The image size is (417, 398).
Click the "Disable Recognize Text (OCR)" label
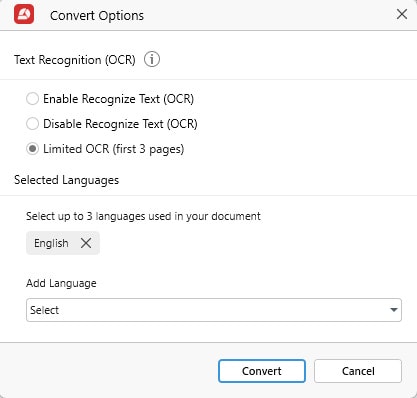120,124
